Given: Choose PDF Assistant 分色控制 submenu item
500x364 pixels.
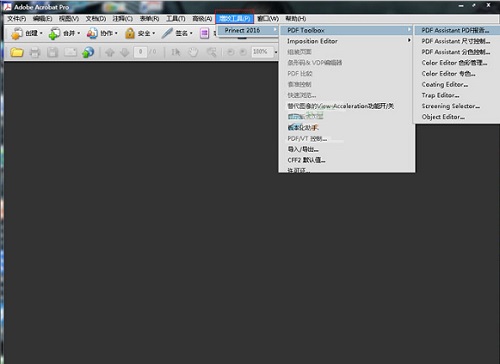Looking at the screenshot, I should 457,52.
